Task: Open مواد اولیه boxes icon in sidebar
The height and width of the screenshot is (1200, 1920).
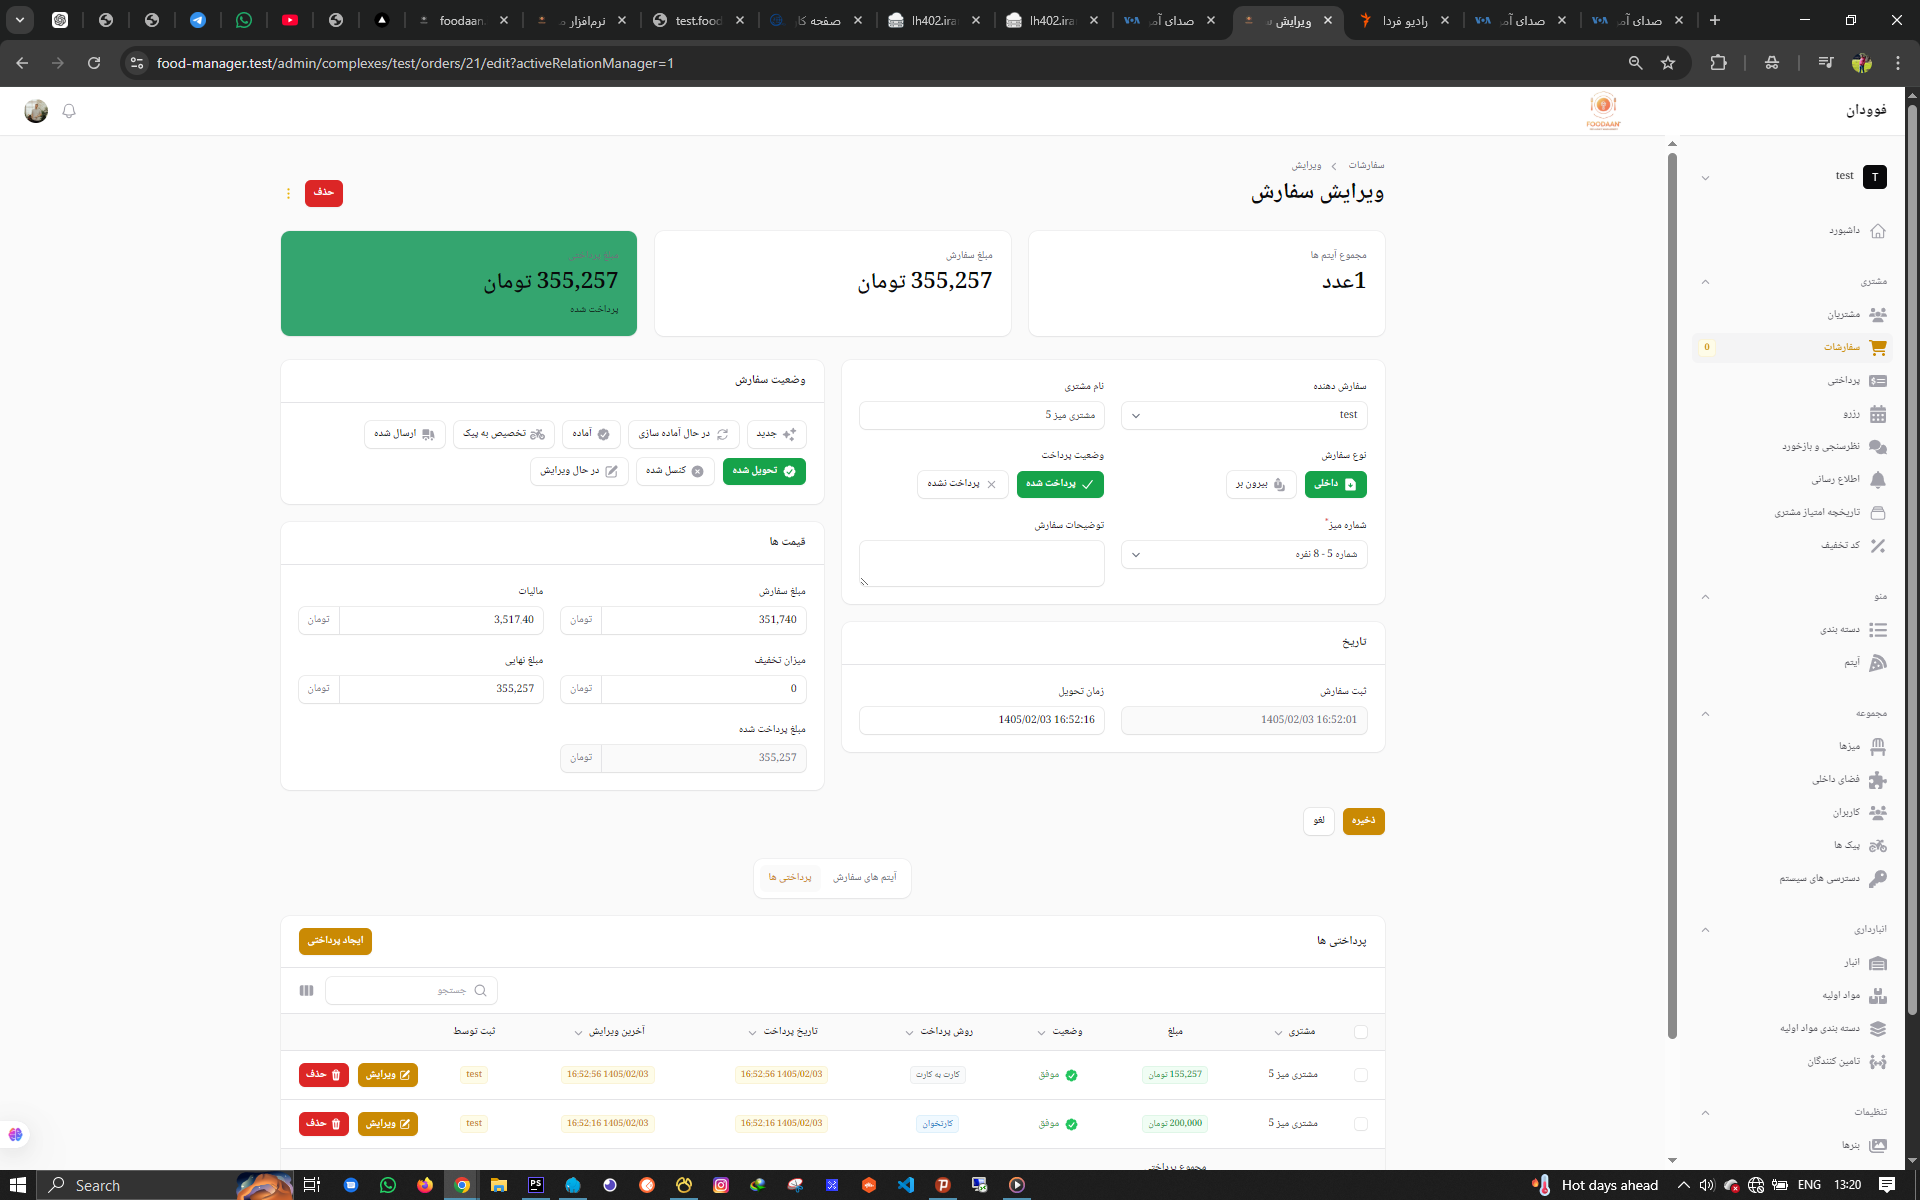Action: pos(1878,995)
